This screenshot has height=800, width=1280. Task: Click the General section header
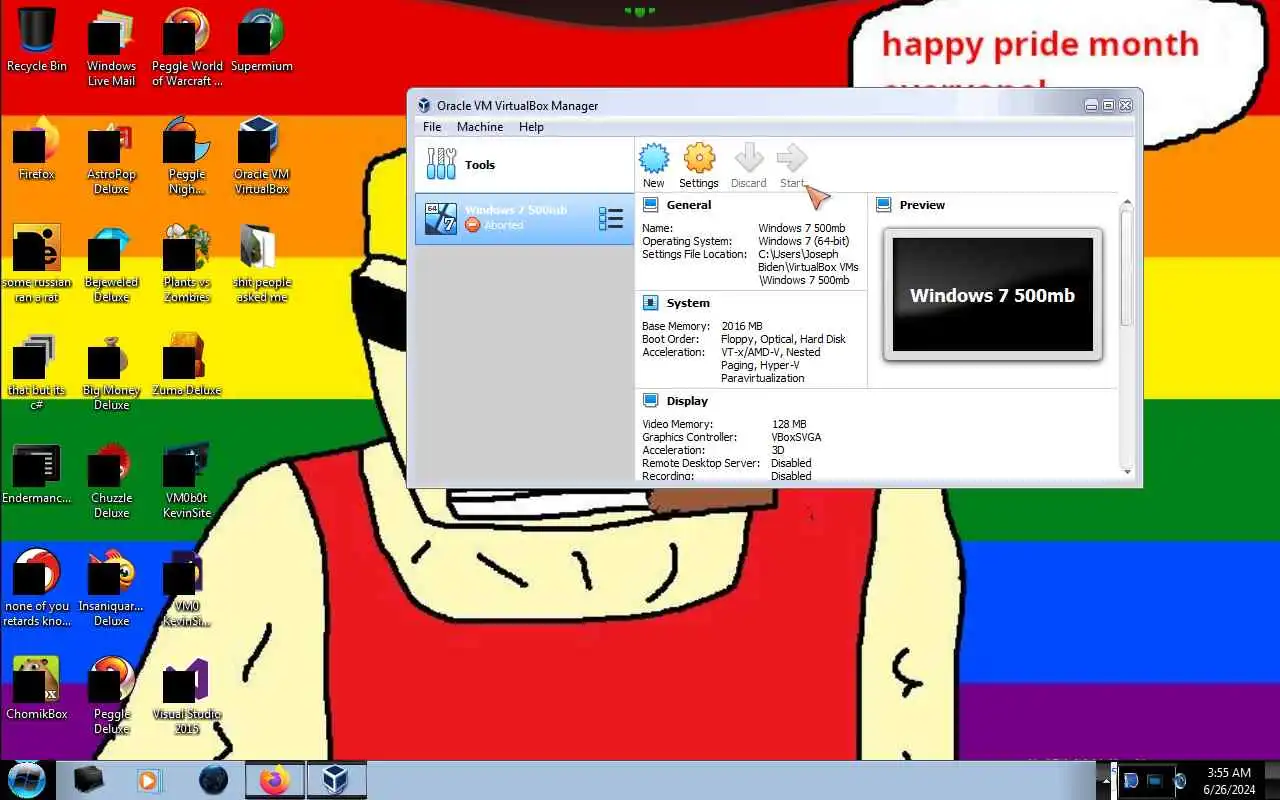(689, 205)
